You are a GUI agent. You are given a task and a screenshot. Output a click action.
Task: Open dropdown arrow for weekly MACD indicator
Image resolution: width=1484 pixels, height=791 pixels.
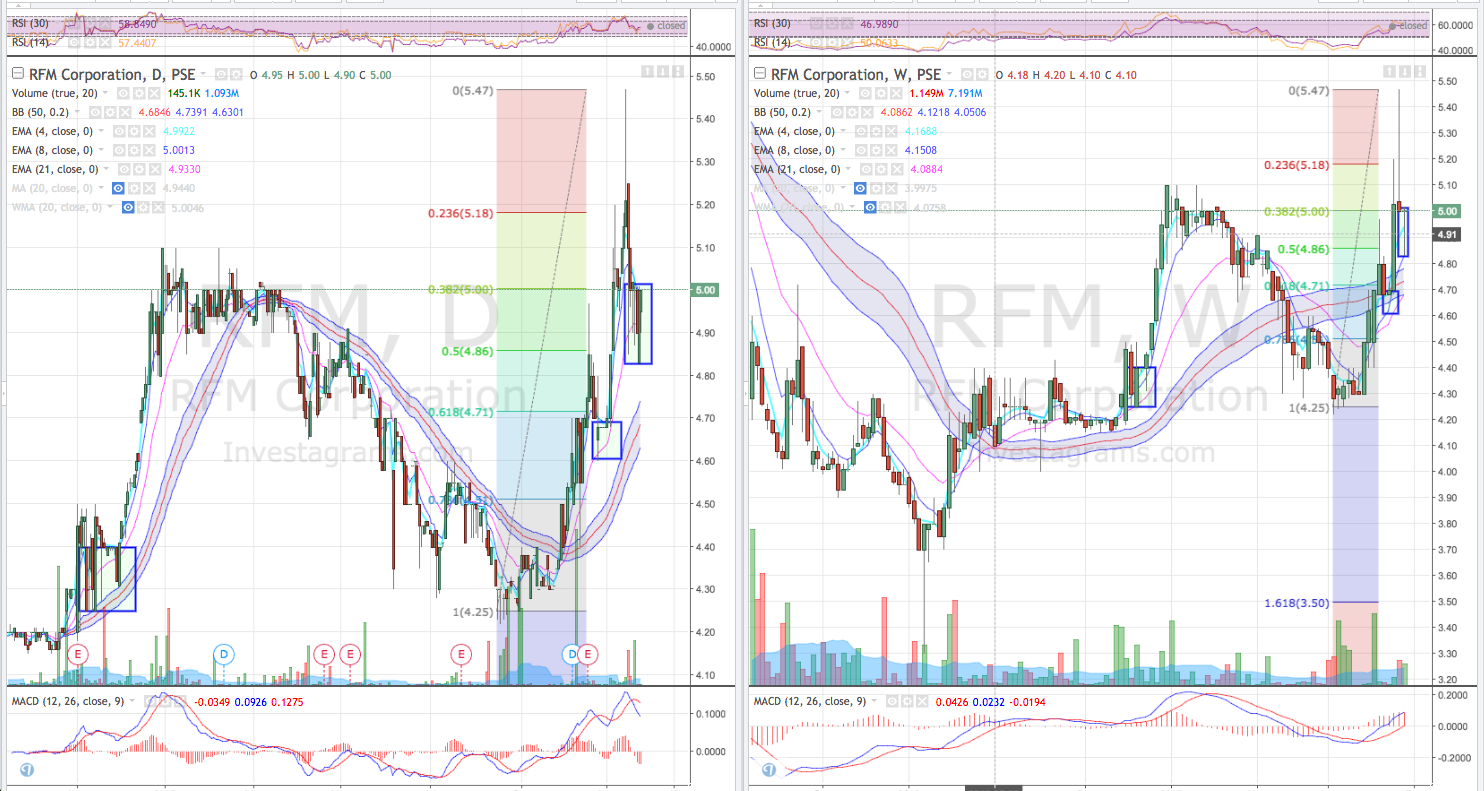click(x=874, y=701)
